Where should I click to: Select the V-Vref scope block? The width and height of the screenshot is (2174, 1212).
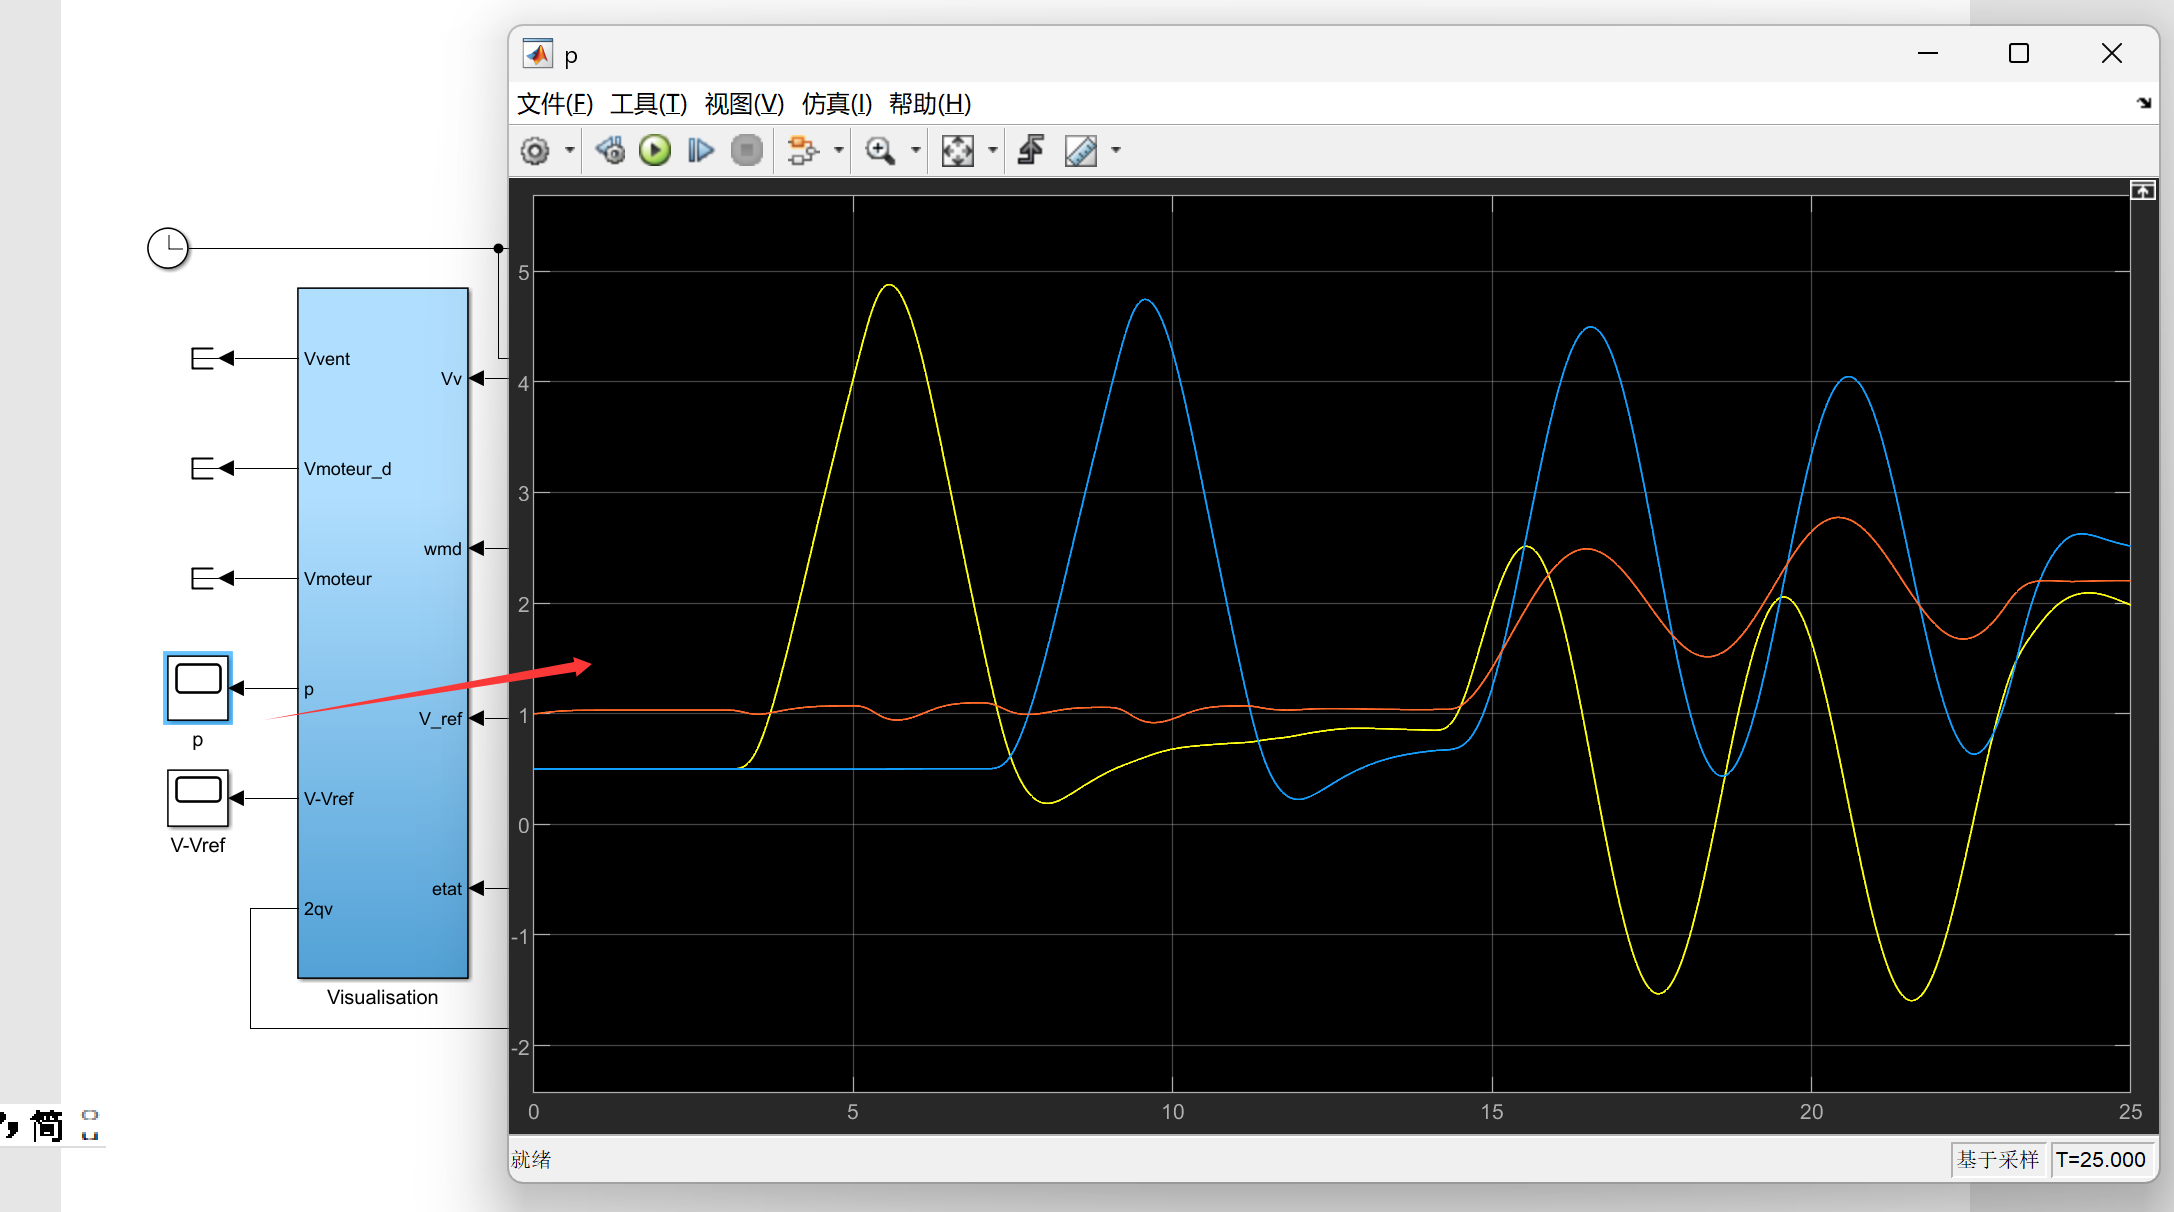(x=198, y=798)
